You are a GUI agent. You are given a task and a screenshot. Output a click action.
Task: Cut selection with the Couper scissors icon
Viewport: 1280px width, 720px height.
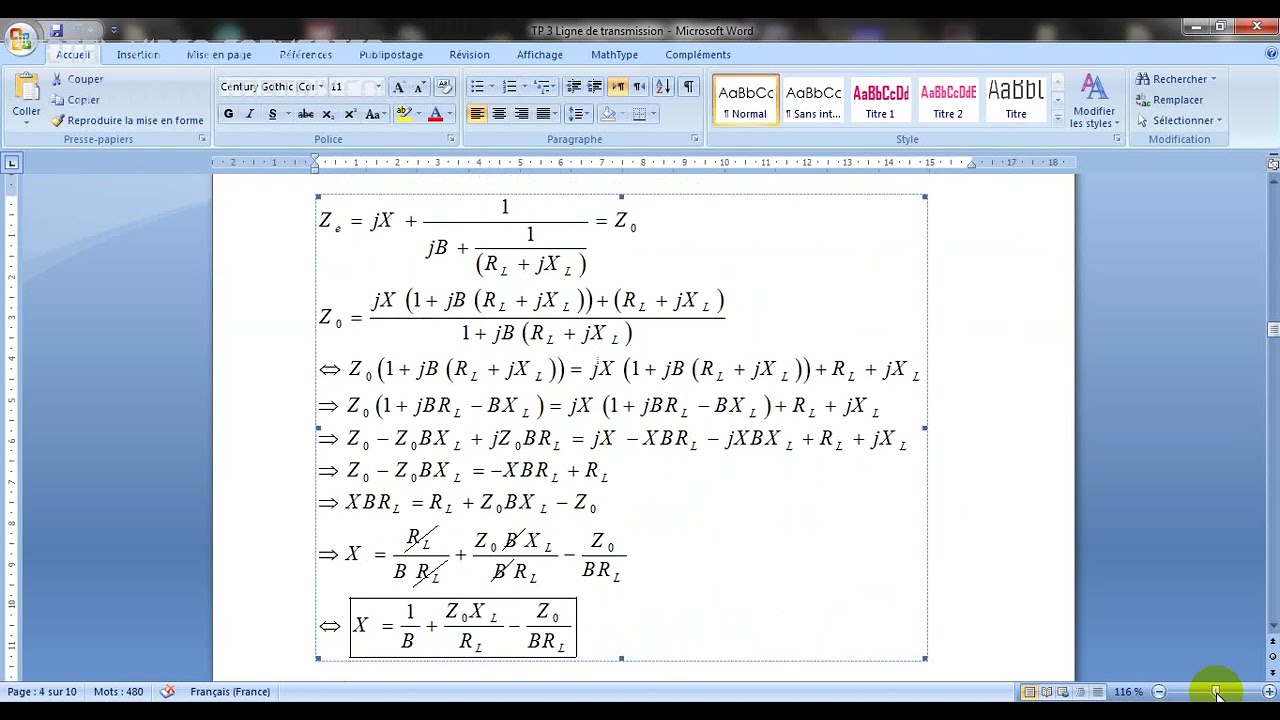click(57, 79)
